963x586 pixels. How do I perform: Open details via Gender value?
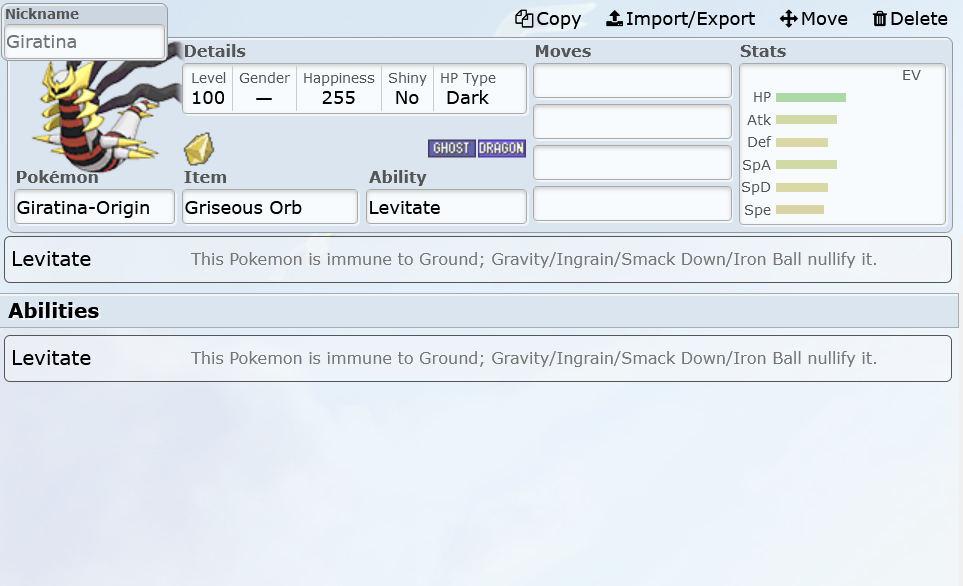[x=264, y=89]
